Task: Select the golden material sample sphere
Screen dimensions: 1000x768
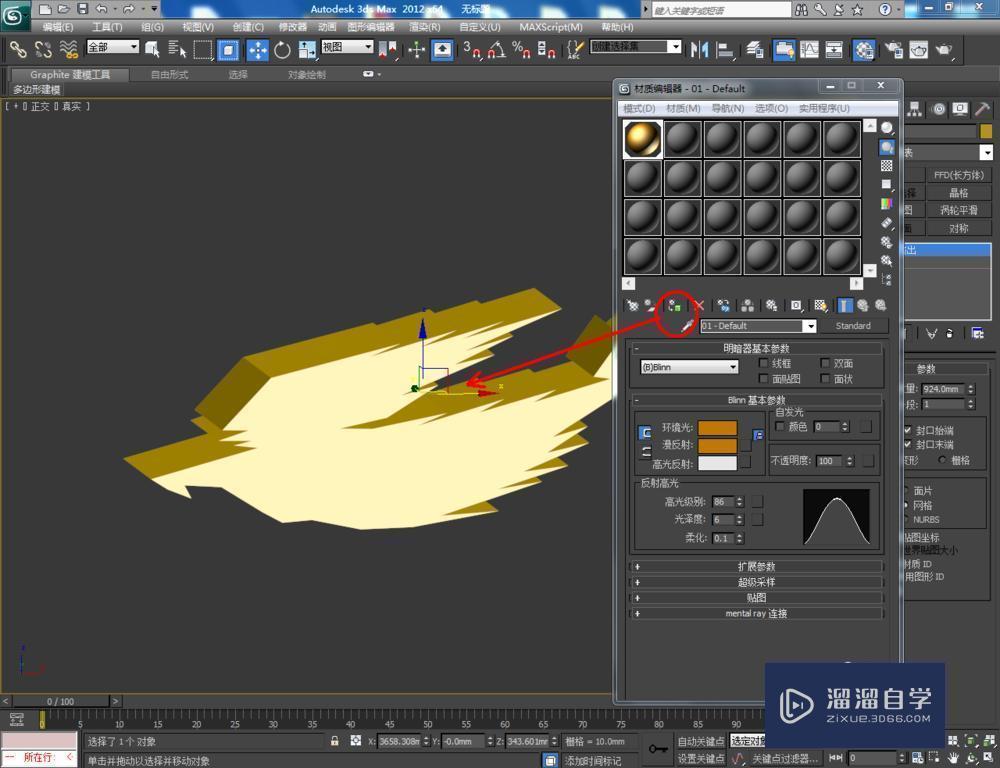Action: click(642, 139)
